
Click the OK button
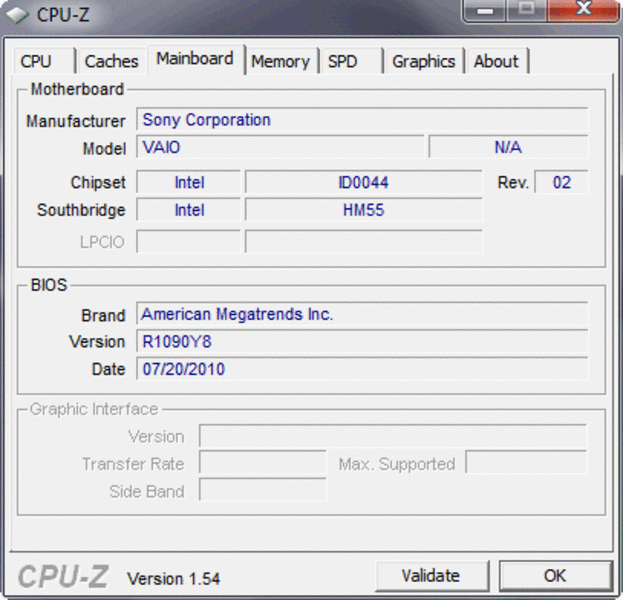[555, 575]
